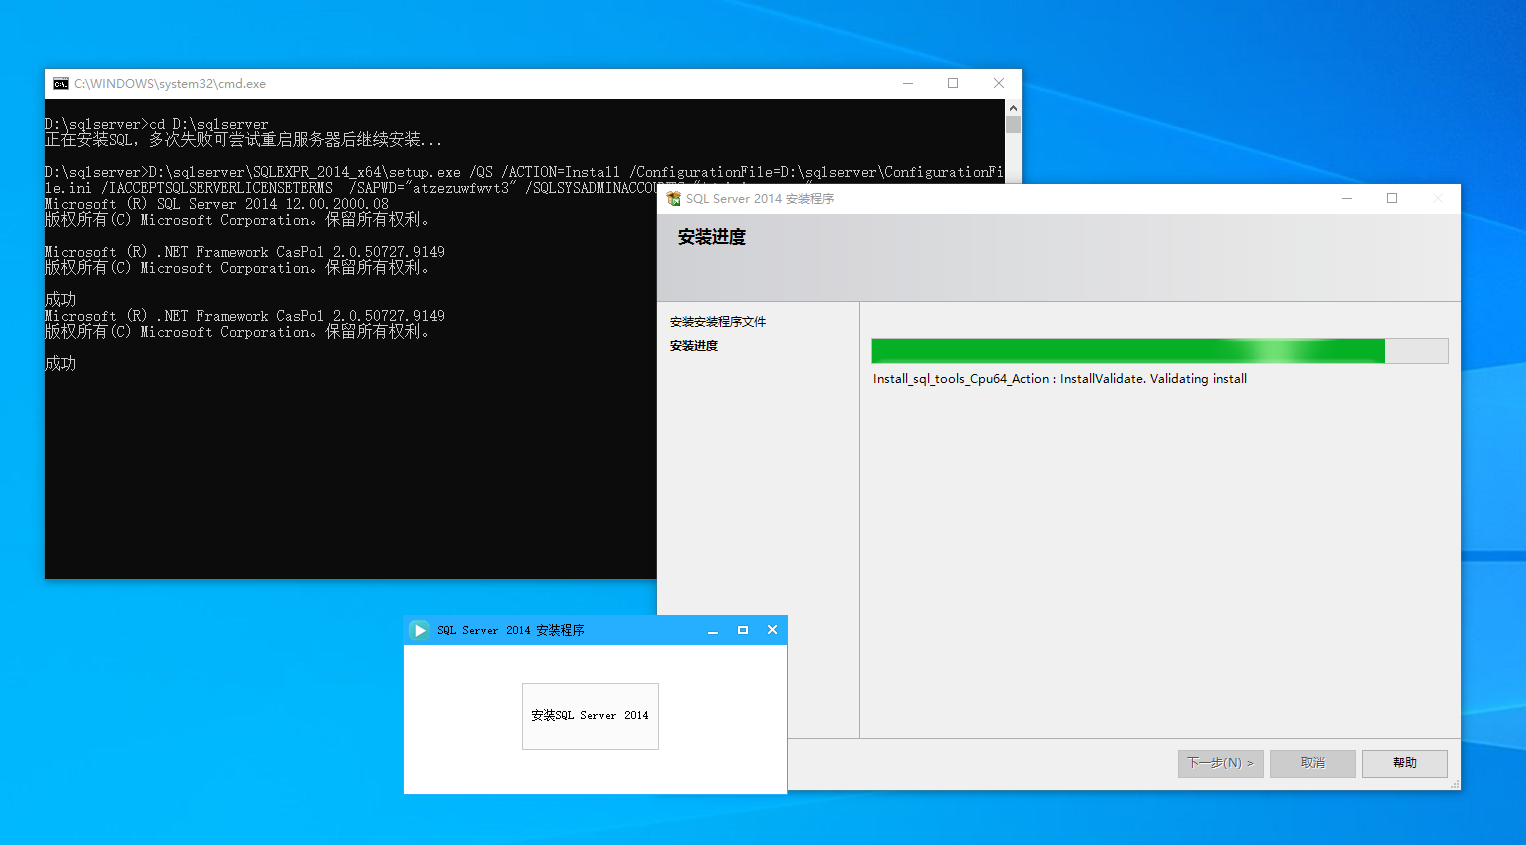1526x845 pixels.
Task: Click the blue play icon of the small installer window
Action: 420,630
